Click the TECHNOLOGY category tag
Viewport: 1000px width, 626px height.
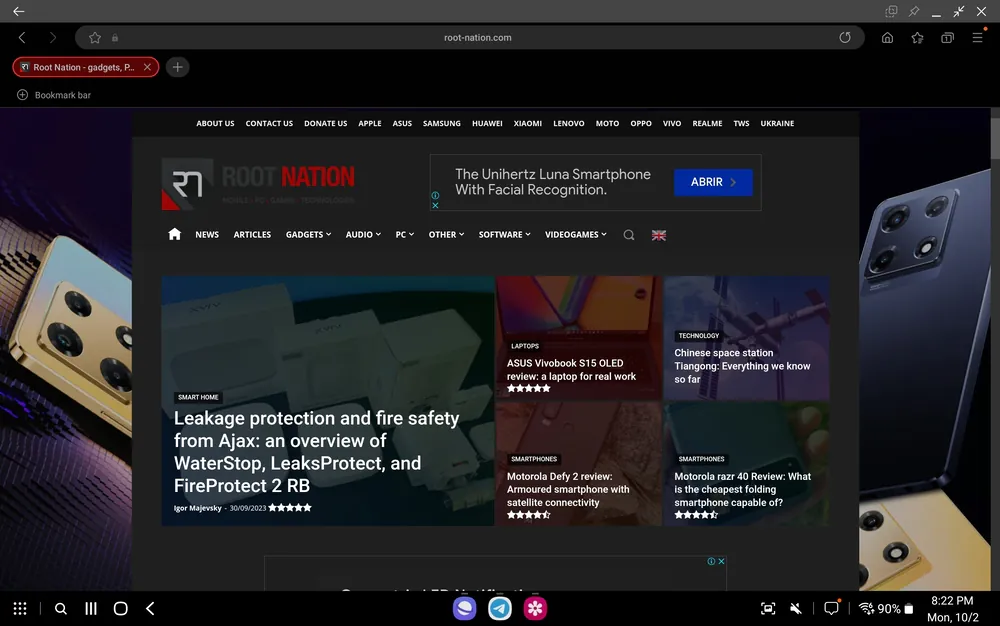tap(699, 336)
